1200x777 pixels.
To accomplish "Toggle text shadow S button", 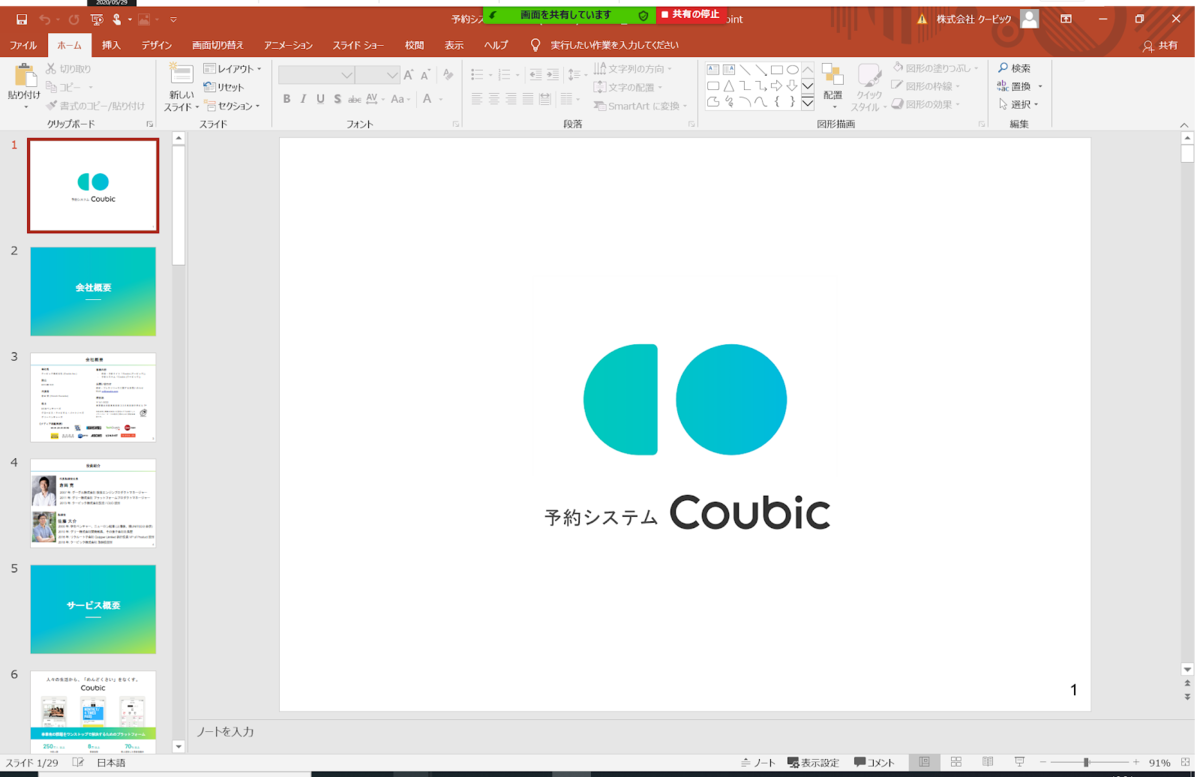I will pos(337,99).
